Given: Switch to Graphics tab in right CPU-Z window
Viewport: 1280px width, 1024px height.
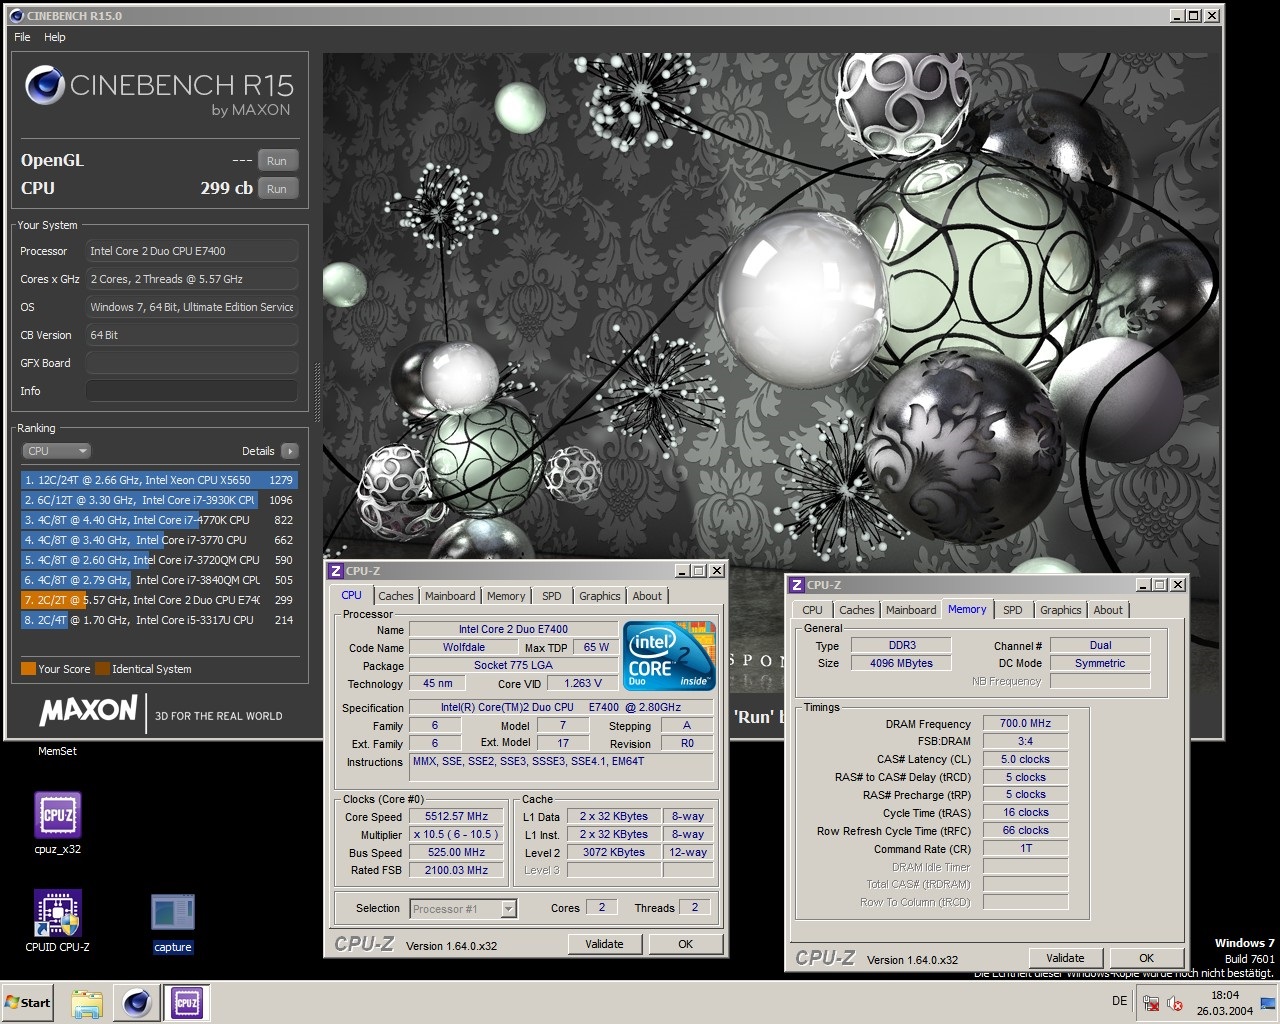Looking at the screenshot, I should click(x=1061, y=610).
